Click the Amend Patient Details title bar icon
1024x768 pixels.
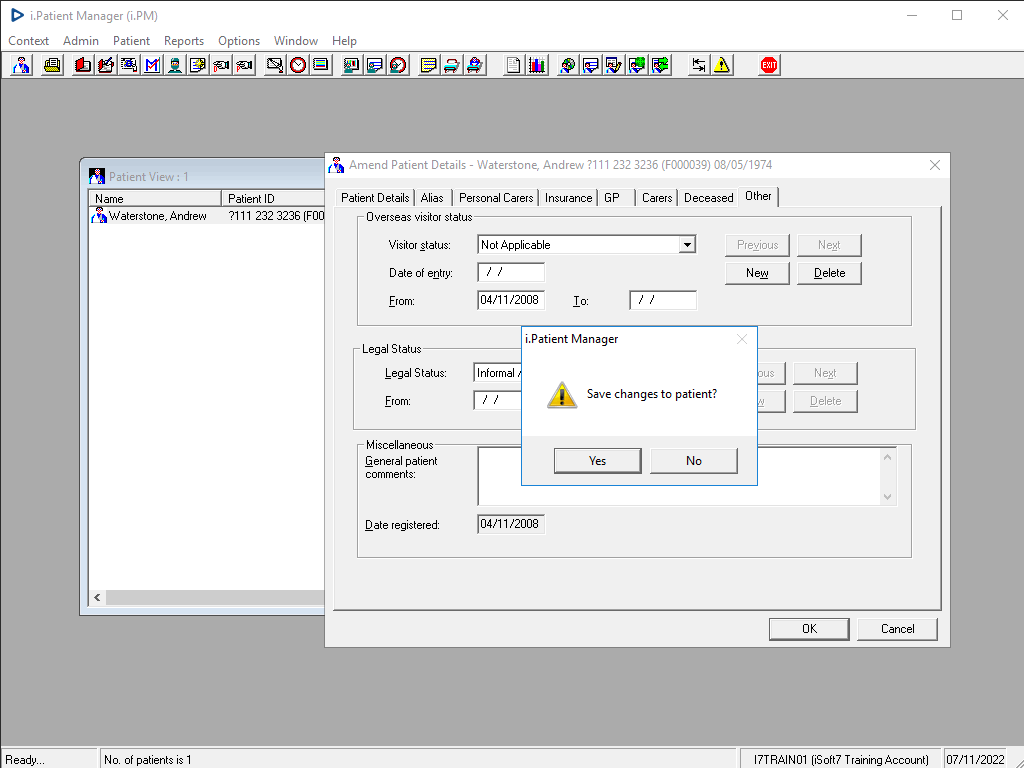tap(336, 165)
